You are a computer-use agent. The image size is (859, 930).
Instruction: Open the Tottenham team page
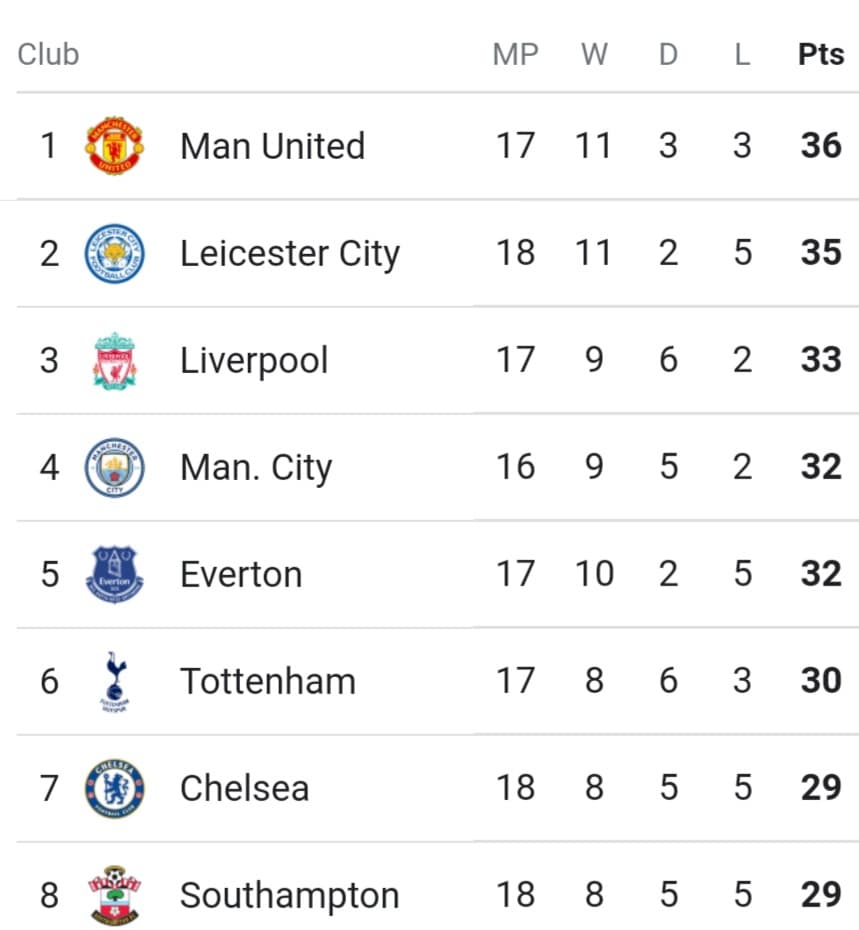(x=268, y=681)
